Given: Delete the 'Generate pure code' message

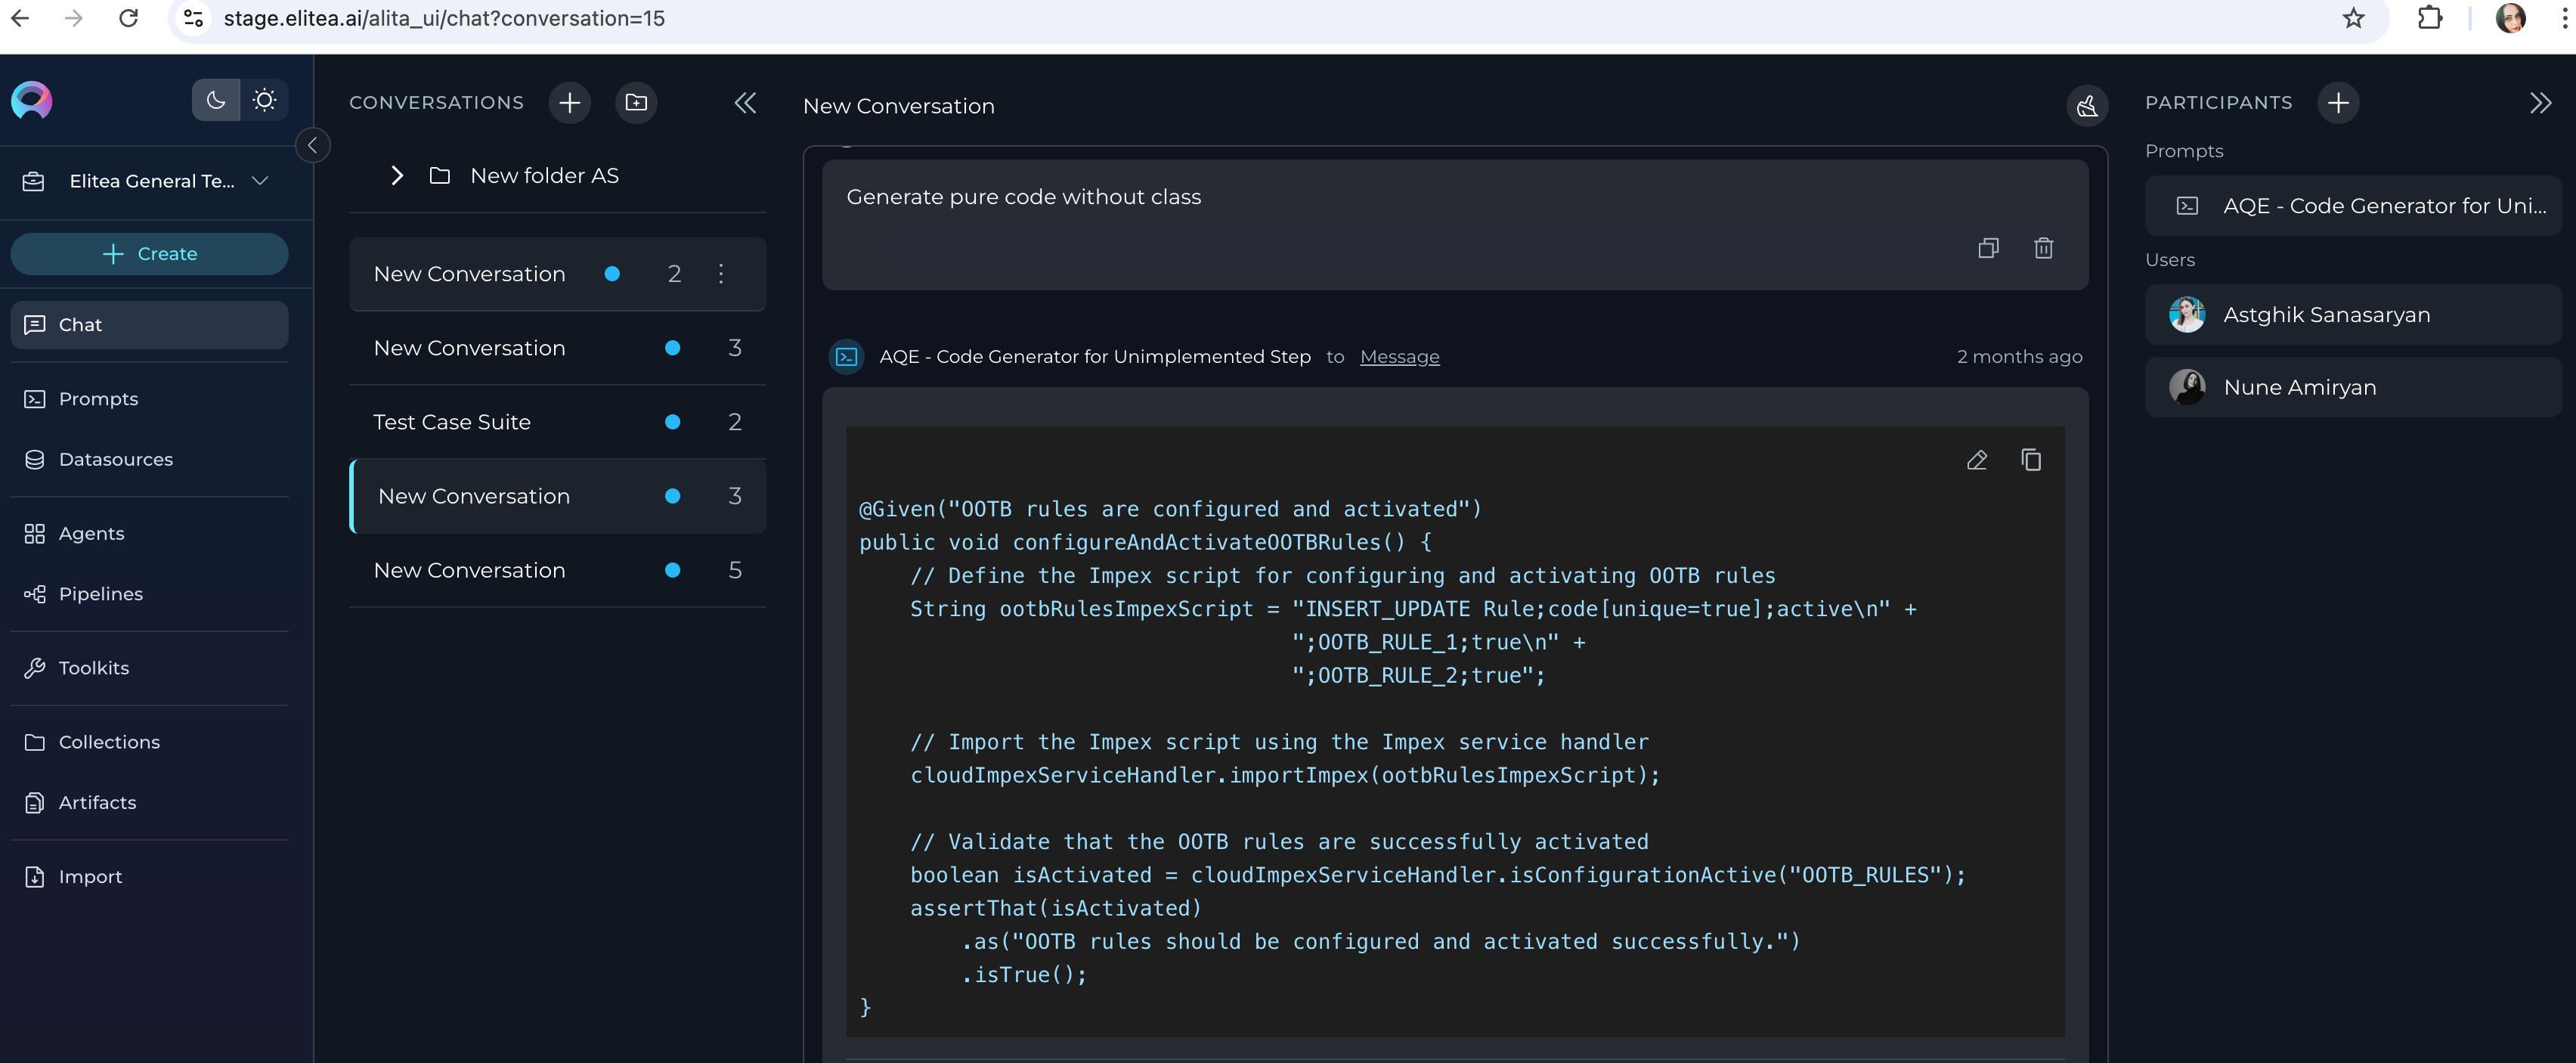Looking at the screenshot, I should (2043, 248).
